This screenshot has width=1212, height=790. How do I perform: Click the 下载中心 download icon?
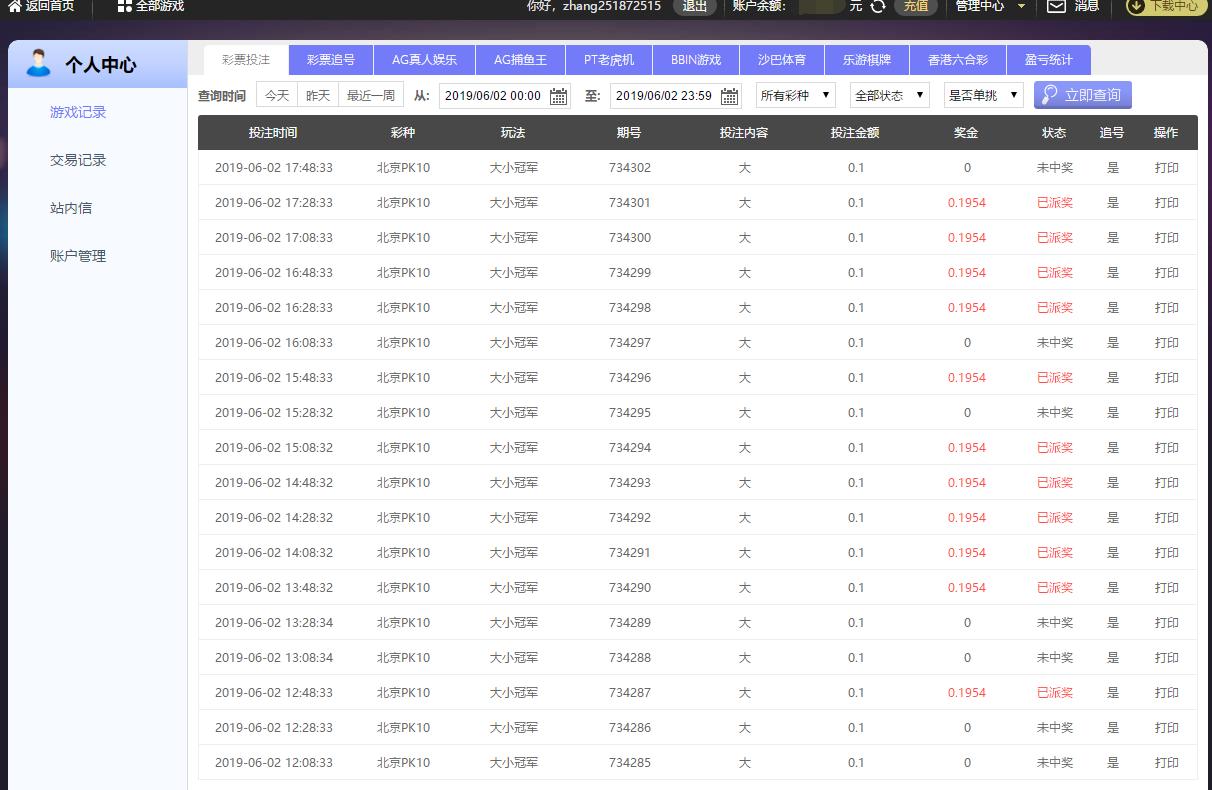[x=1138, y=6]
